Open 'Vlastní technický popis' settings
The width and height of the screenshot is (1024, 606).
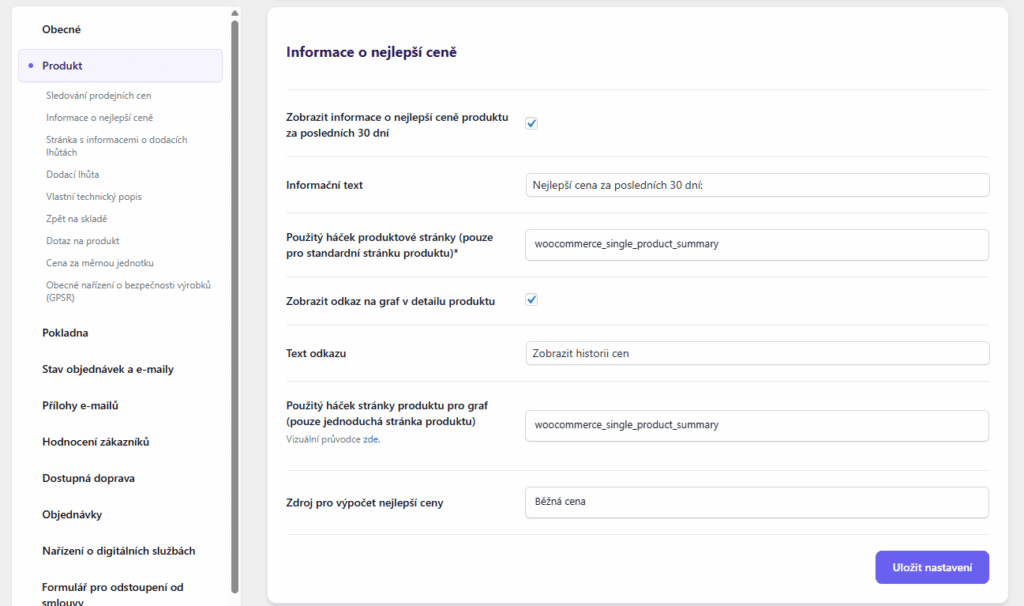(x=94, y=197)
